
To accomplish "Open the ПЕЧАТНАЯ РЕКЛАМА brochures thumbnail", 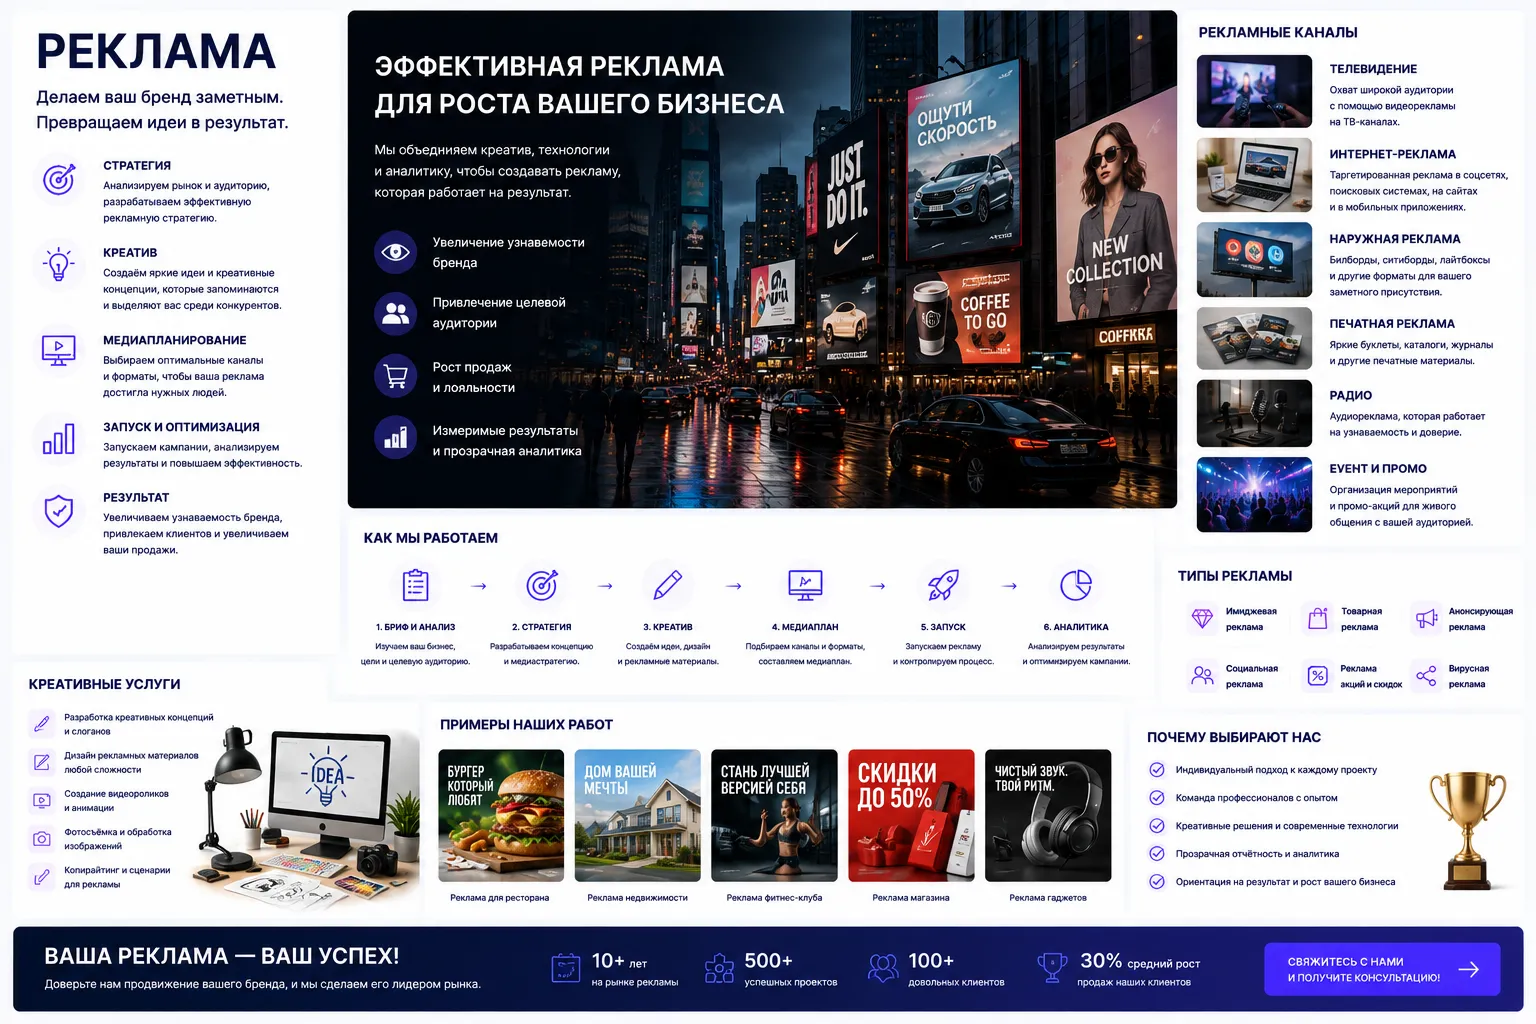I will tap(1254, 339).
